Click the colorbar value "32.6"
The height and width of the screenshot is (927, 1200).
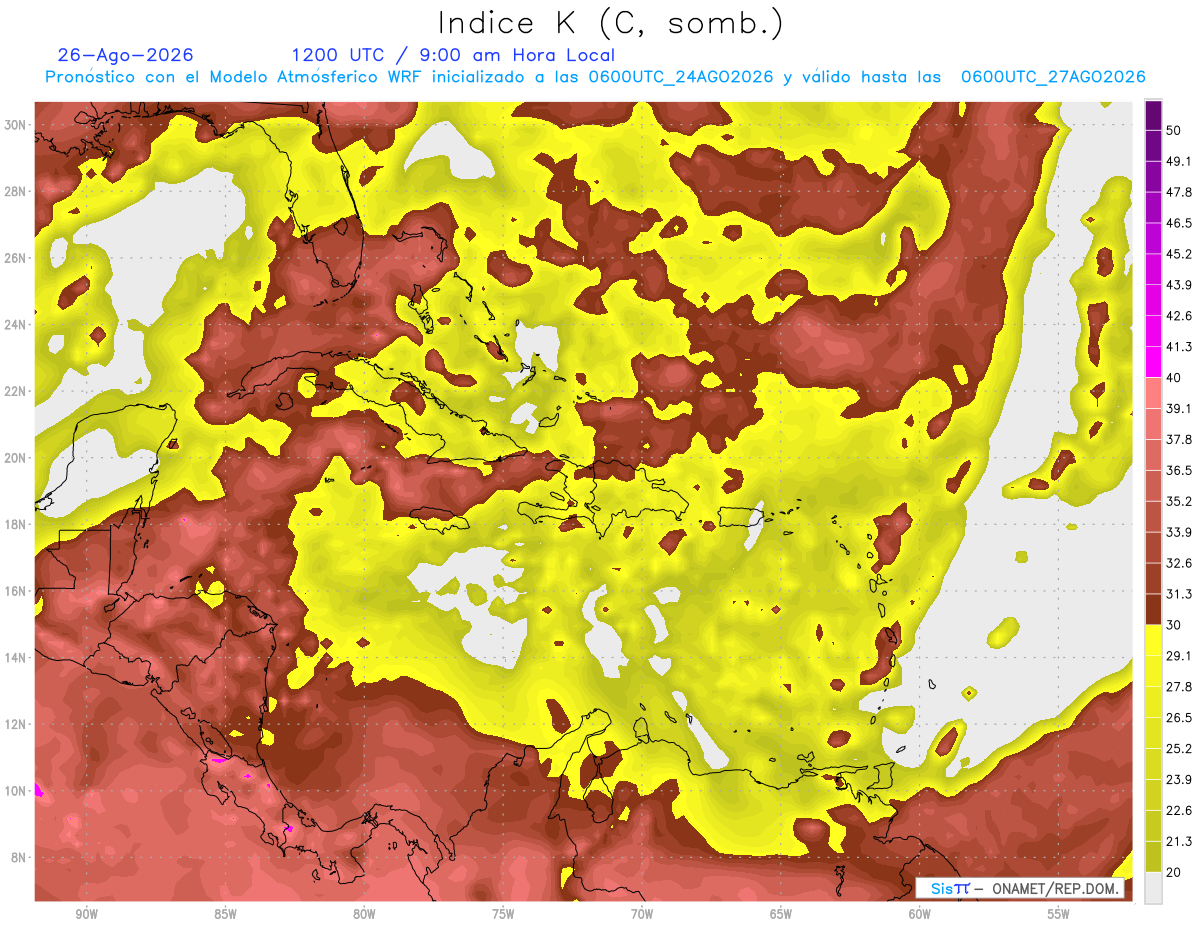(x=1179, y=563)
